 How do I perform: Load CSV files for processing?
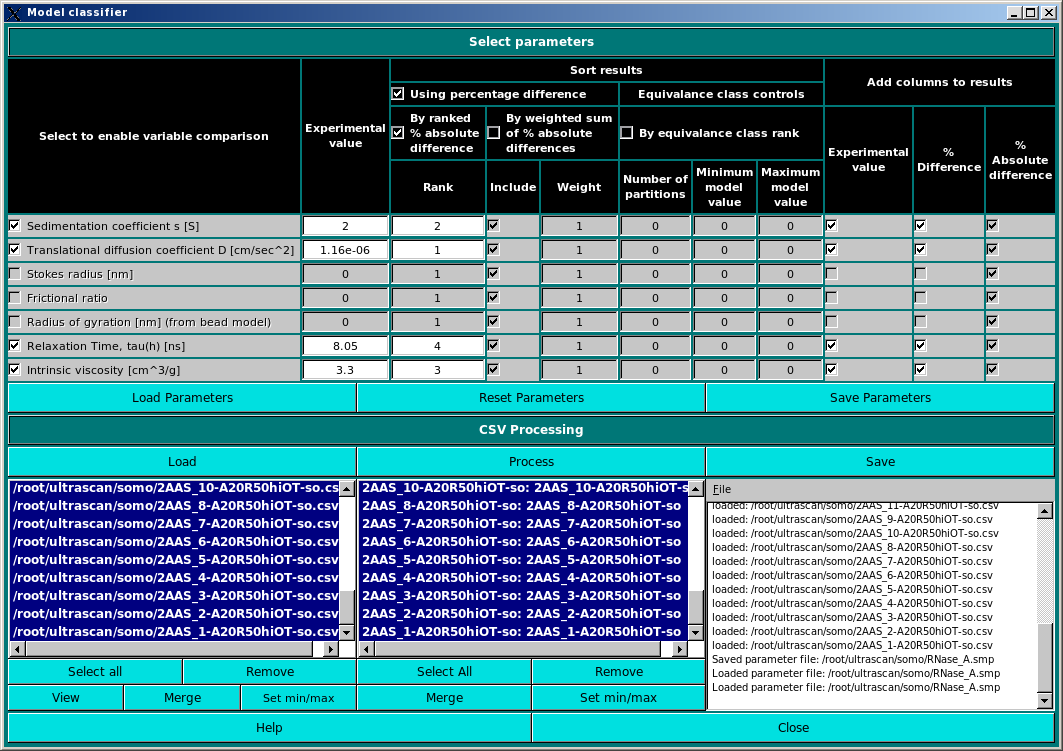tap(181, 461)
